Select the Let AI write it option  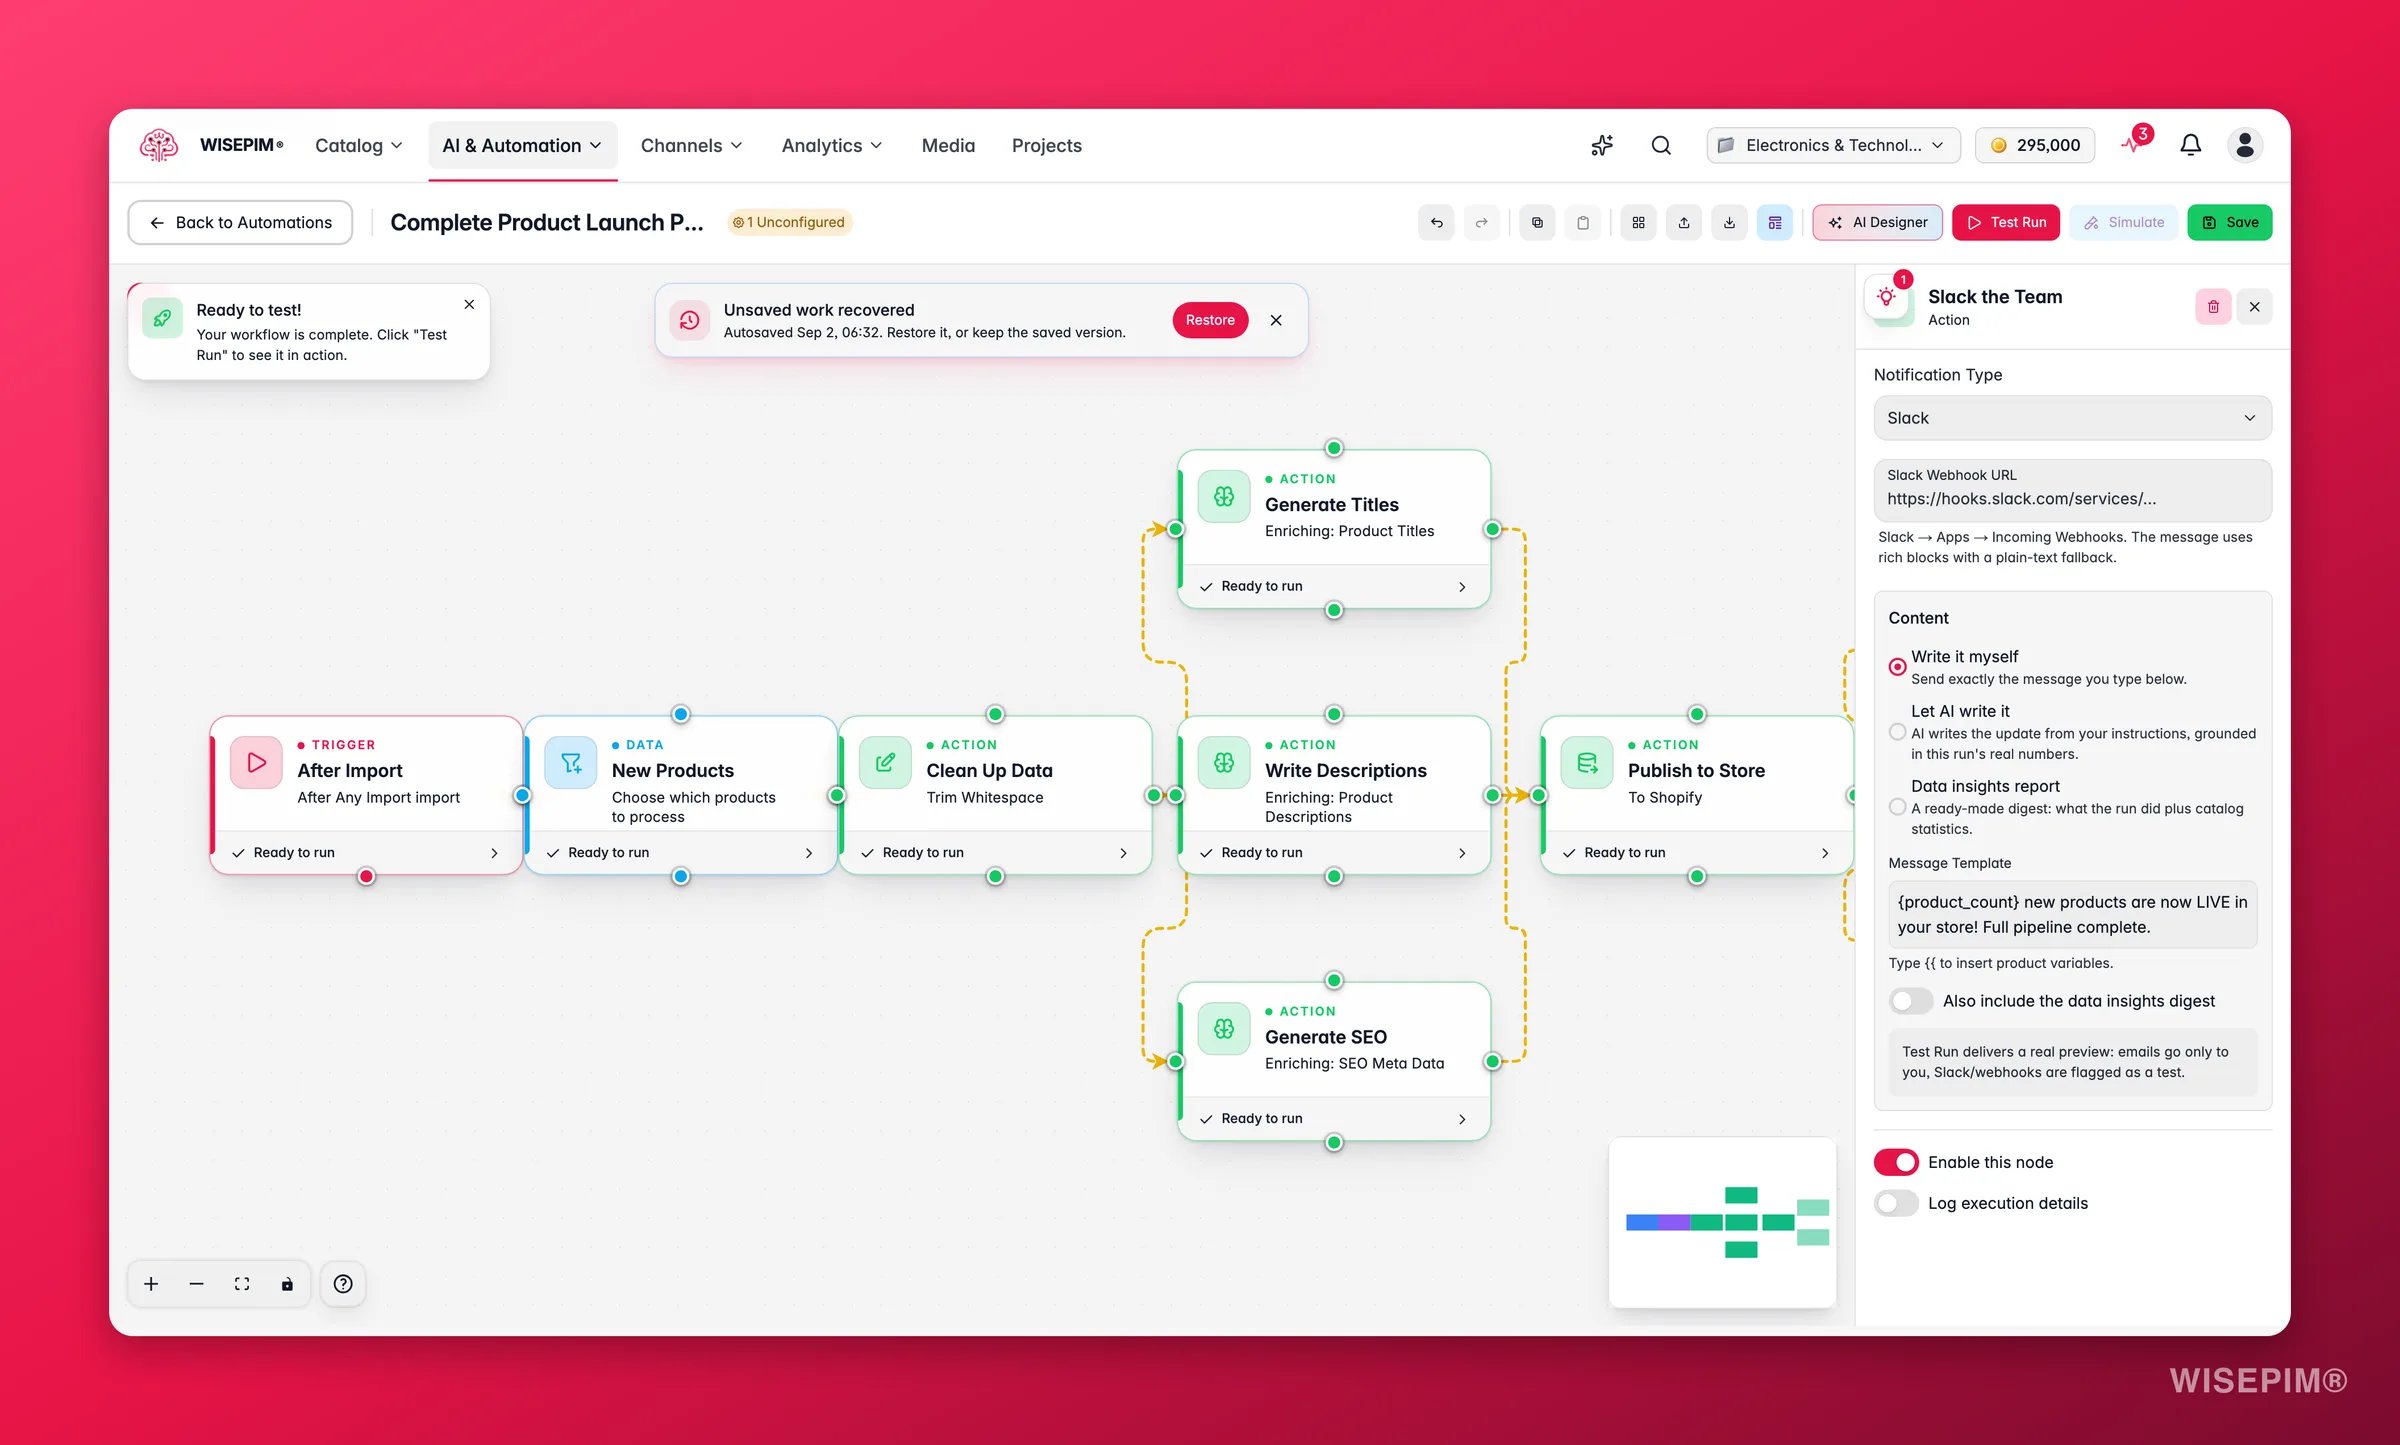[x=1897, y=732]
